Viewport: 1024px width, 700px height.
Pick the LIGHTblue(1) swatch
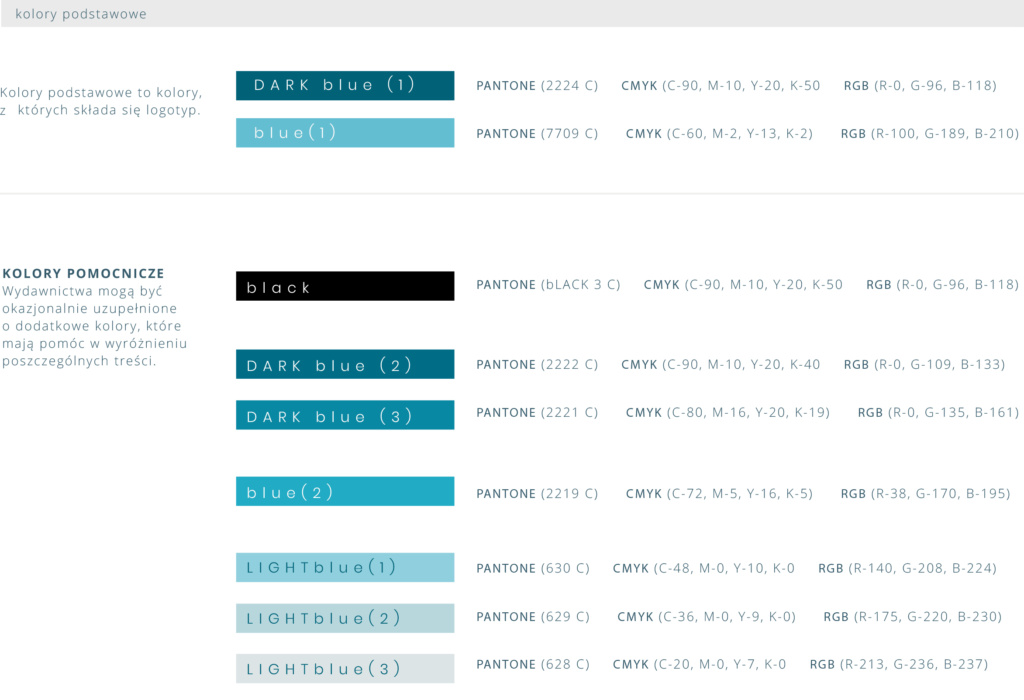[345, 567]
